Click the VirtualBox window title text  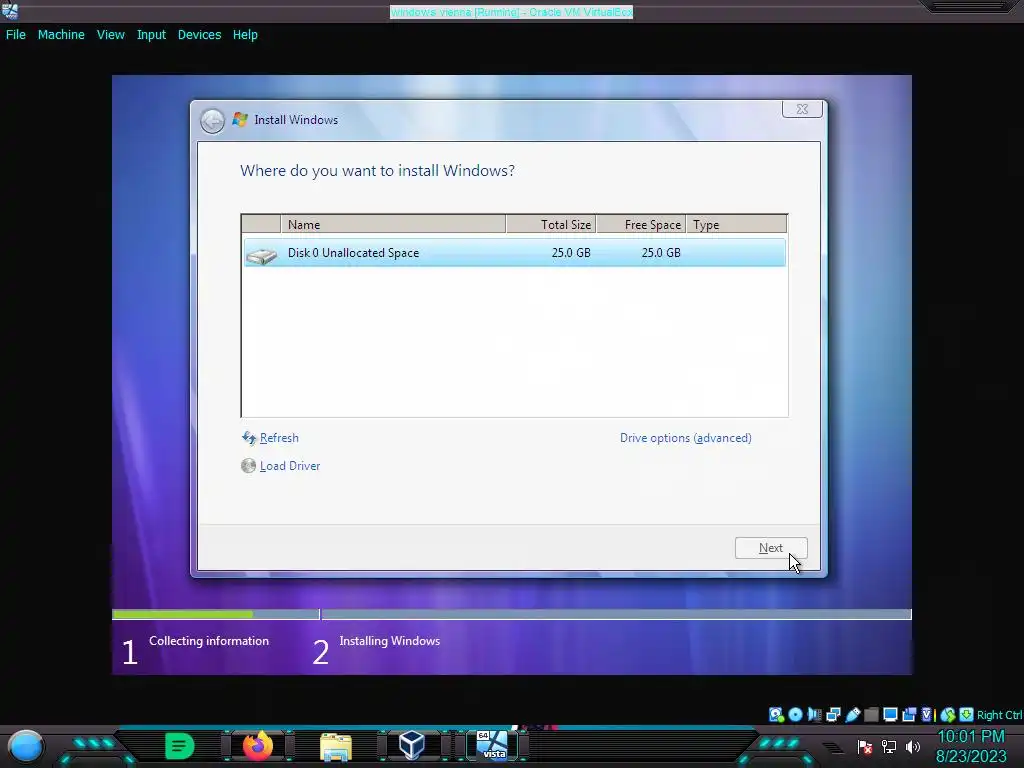tap(511, 12)
